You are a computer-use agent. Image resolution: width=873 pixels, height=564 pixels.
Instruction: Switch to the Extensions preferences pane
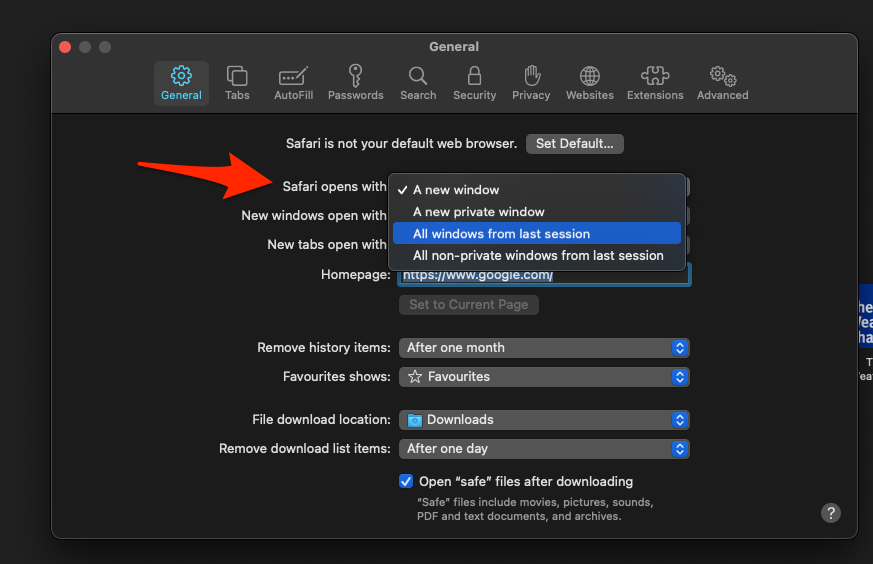click(655, 83)
